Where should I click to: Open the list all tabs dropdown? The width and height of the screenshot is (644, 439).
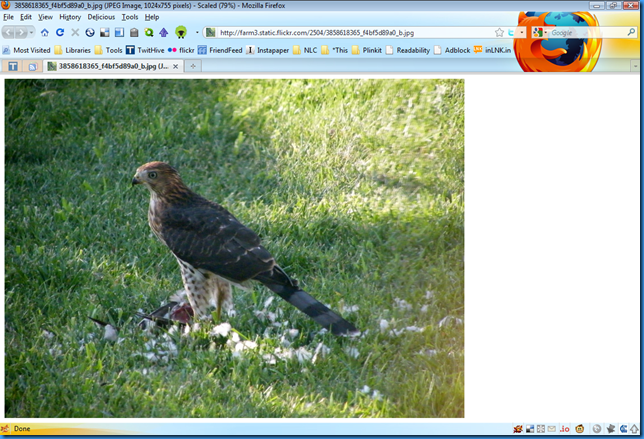[635, 66]
